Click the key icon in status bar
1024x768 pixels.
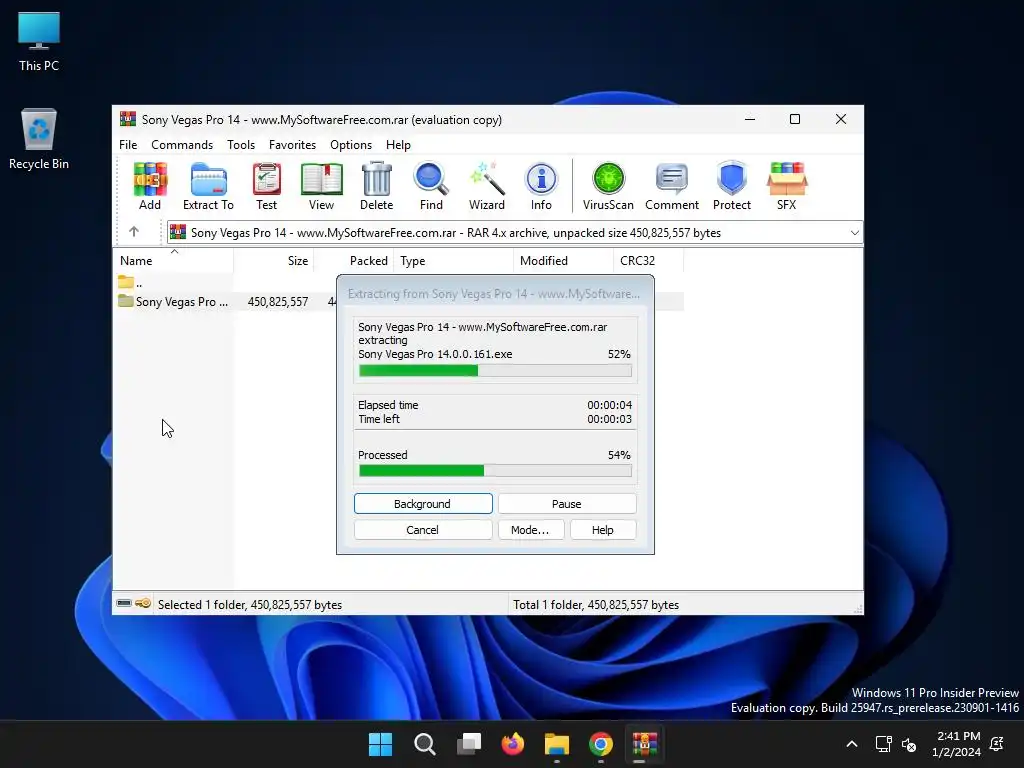[x=143, y=603]
